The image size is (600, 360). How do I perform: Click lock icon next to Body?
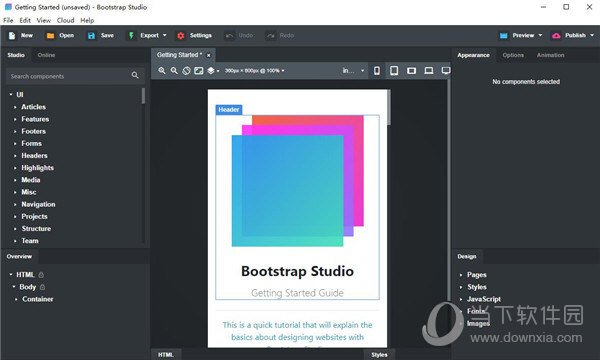[42, 287]
